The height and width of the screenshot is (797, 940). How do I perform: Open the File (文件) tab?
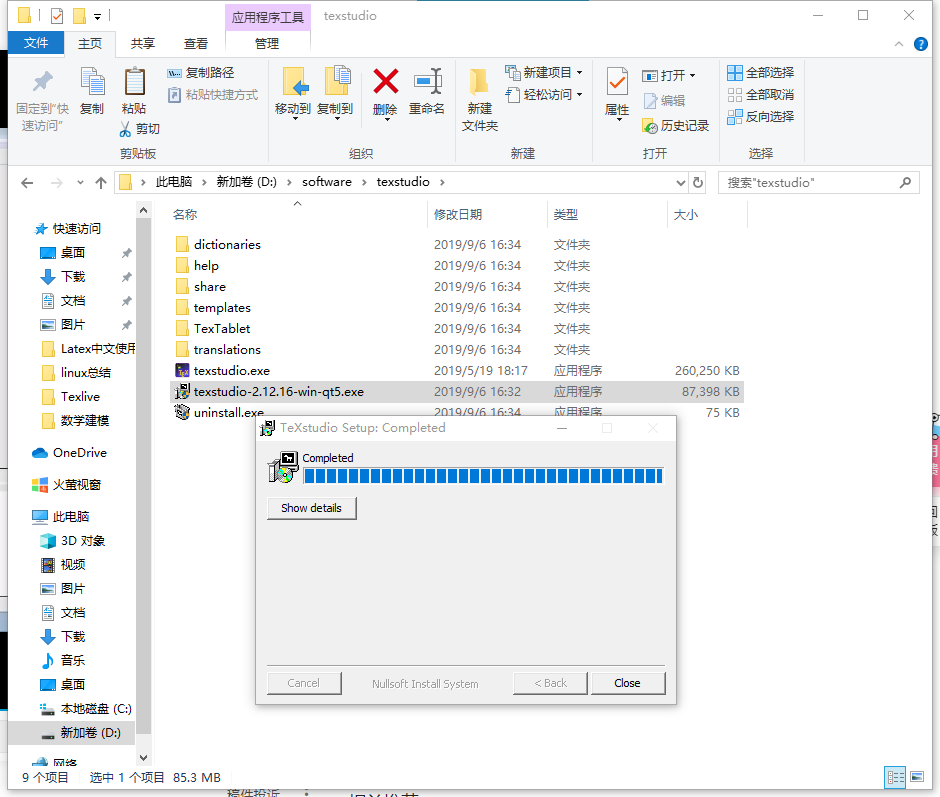tap(36, 43)
